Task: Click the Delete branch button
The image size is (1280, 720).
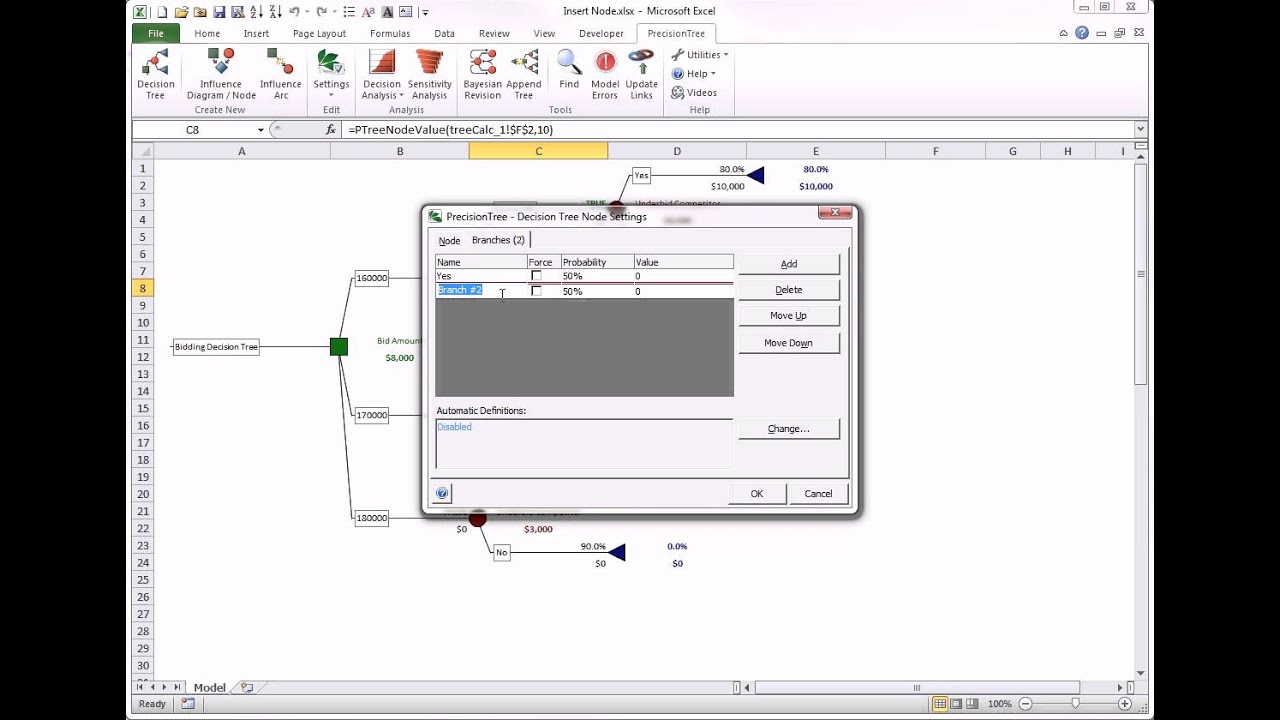Action: pos(789,290)
